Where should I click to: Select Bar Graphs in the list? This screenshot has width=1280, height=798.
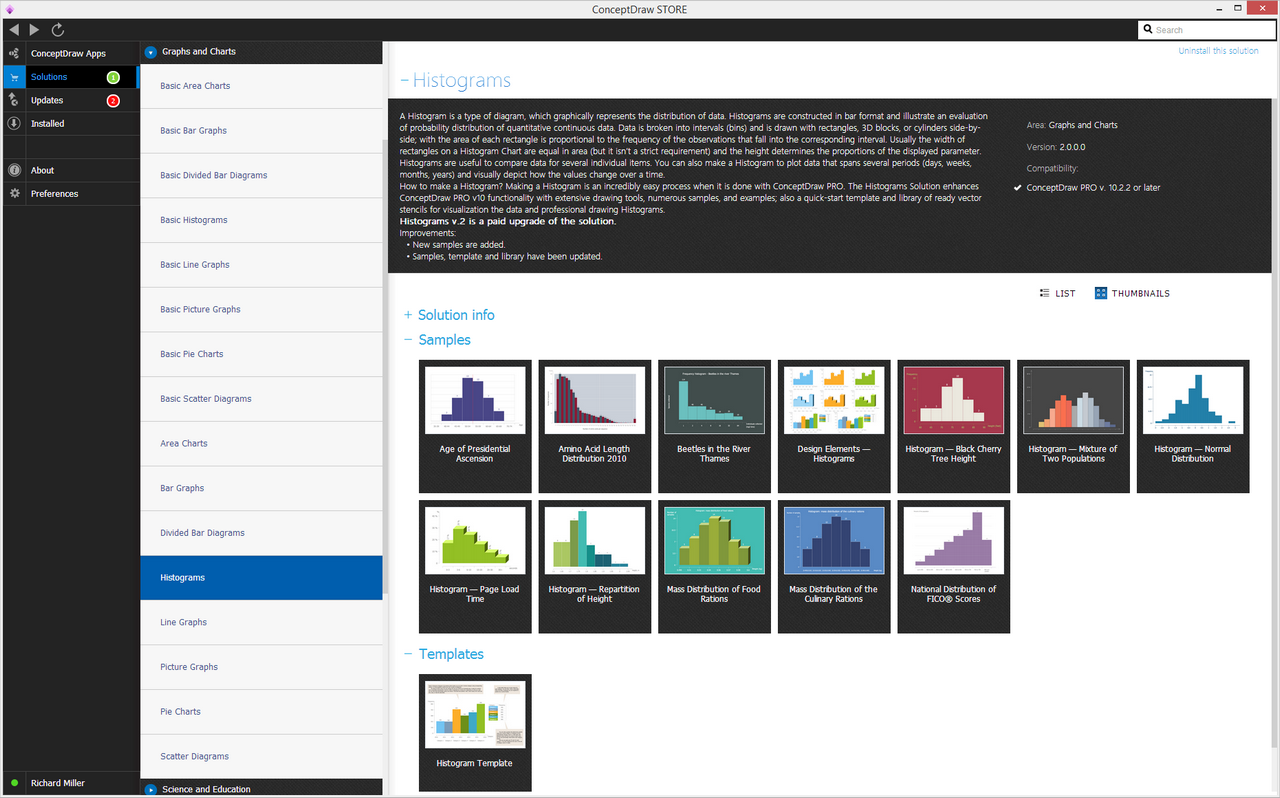pyautogui.click(x=261, y=488)
